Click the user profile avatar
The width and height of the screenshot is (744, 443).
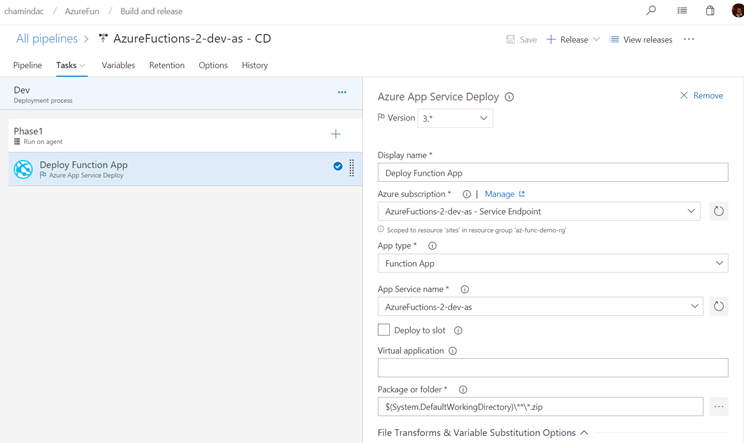[736, 11]
